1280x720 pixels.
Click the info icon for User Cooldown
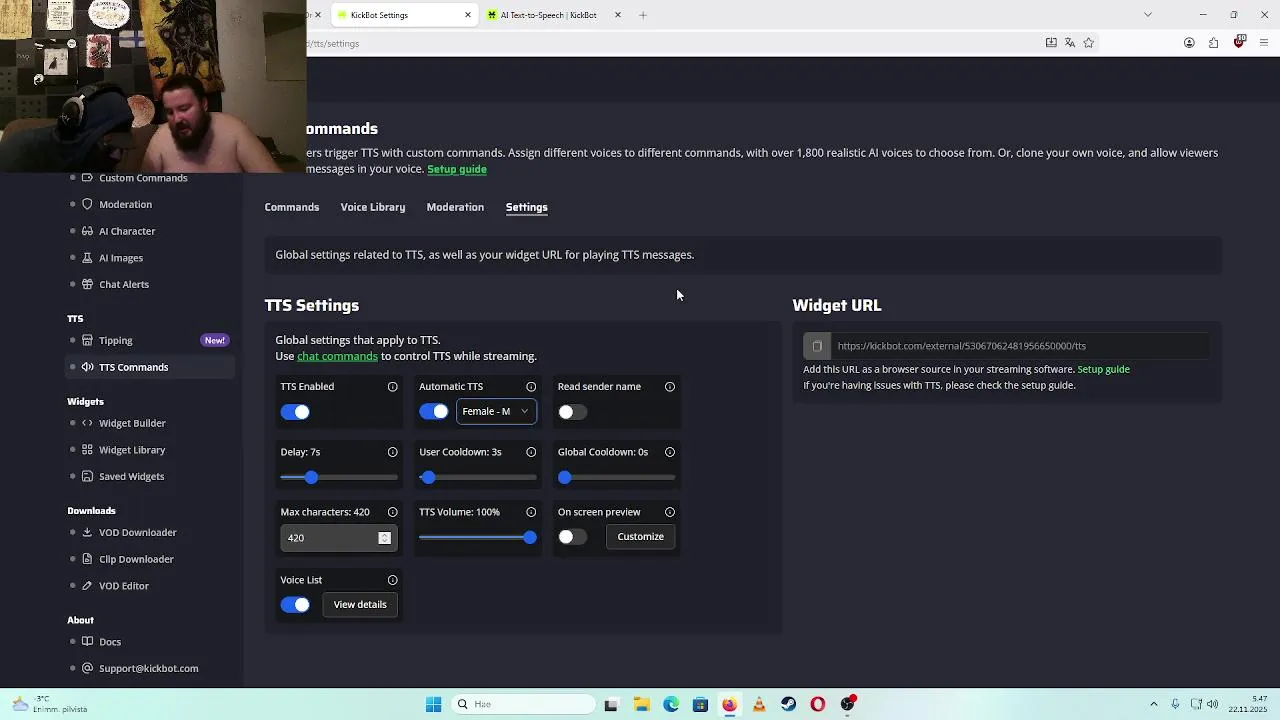pos(531,452)
